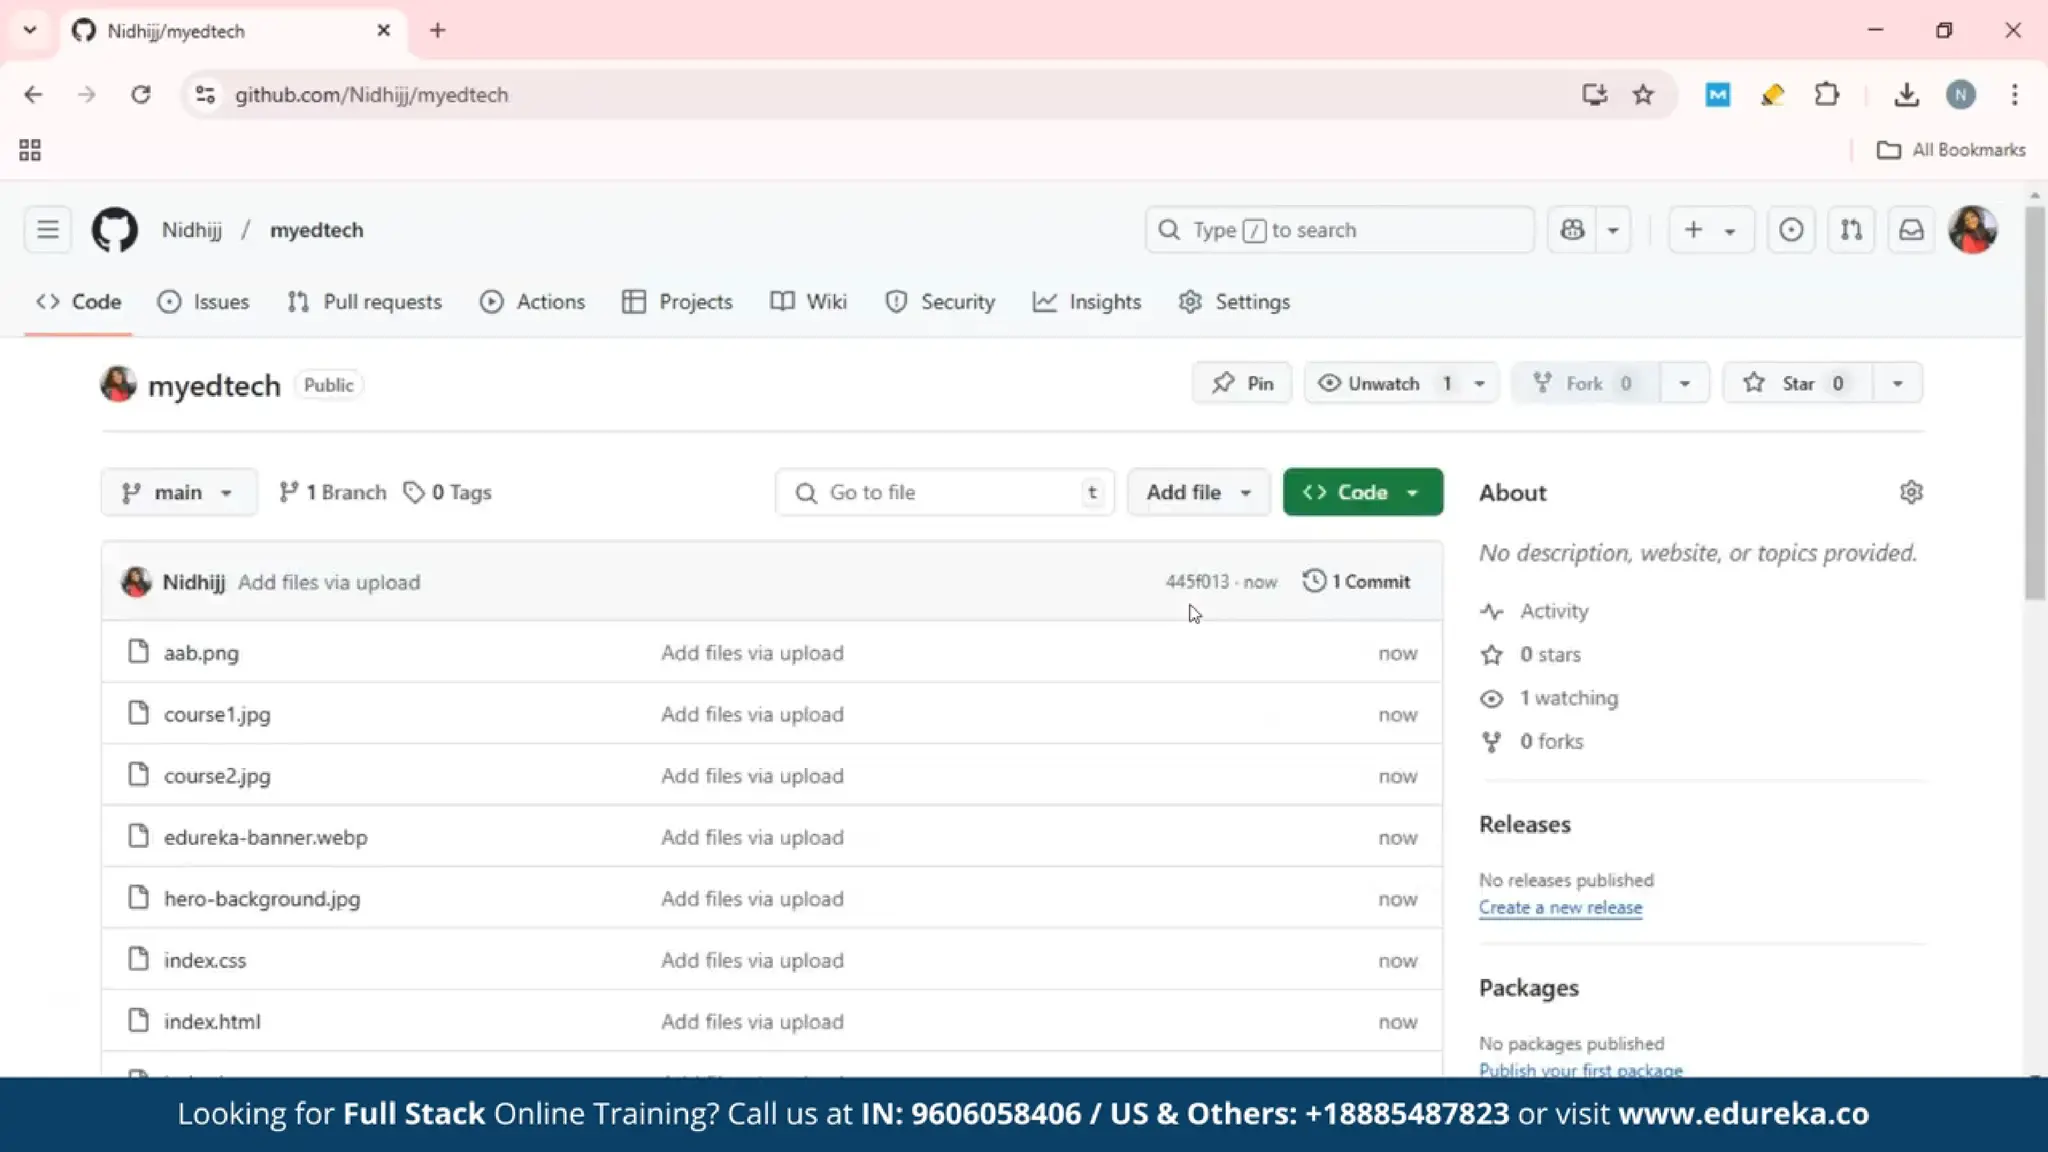Image resolution: width=2048 pixels, height=1152 pixels.
Task: Open Copilot chat icon
Action: pos(1572,230)
